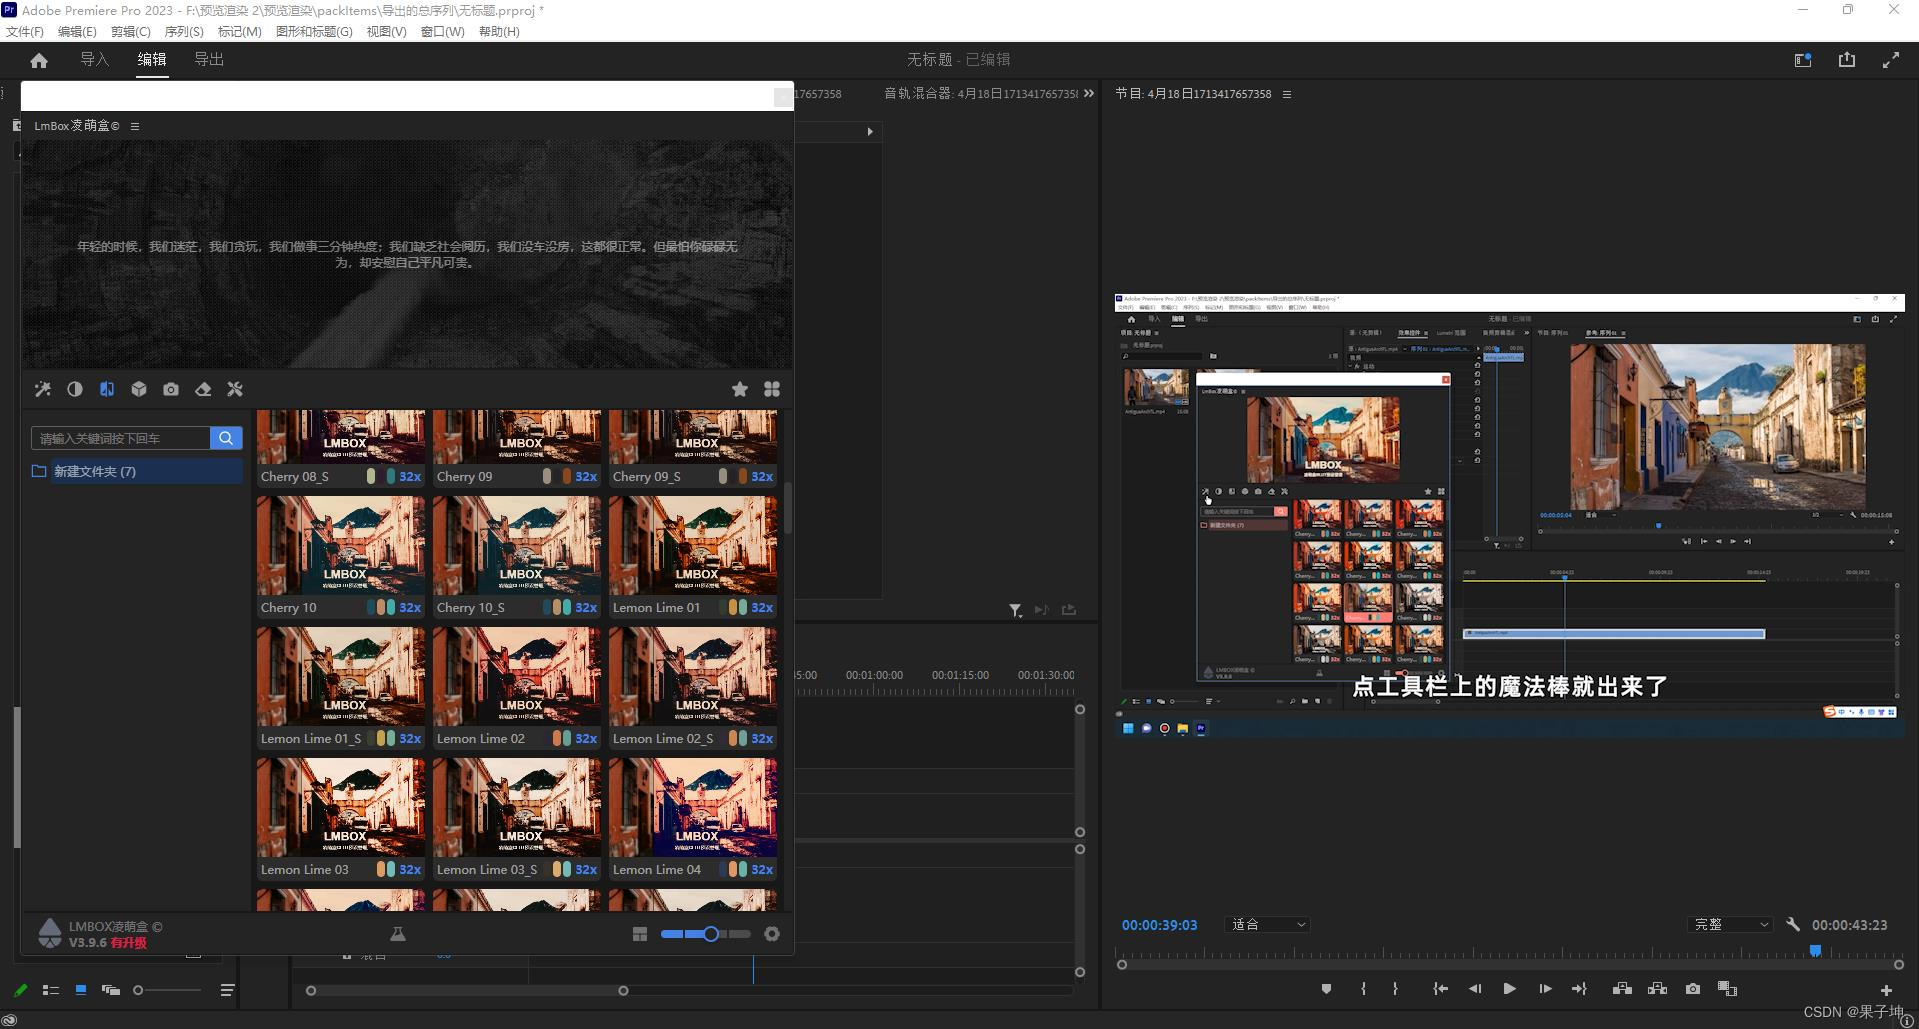Screen dimensions: 1919x1029
Task: Click the Mark Out button
Action: [x=1395, y=989]
